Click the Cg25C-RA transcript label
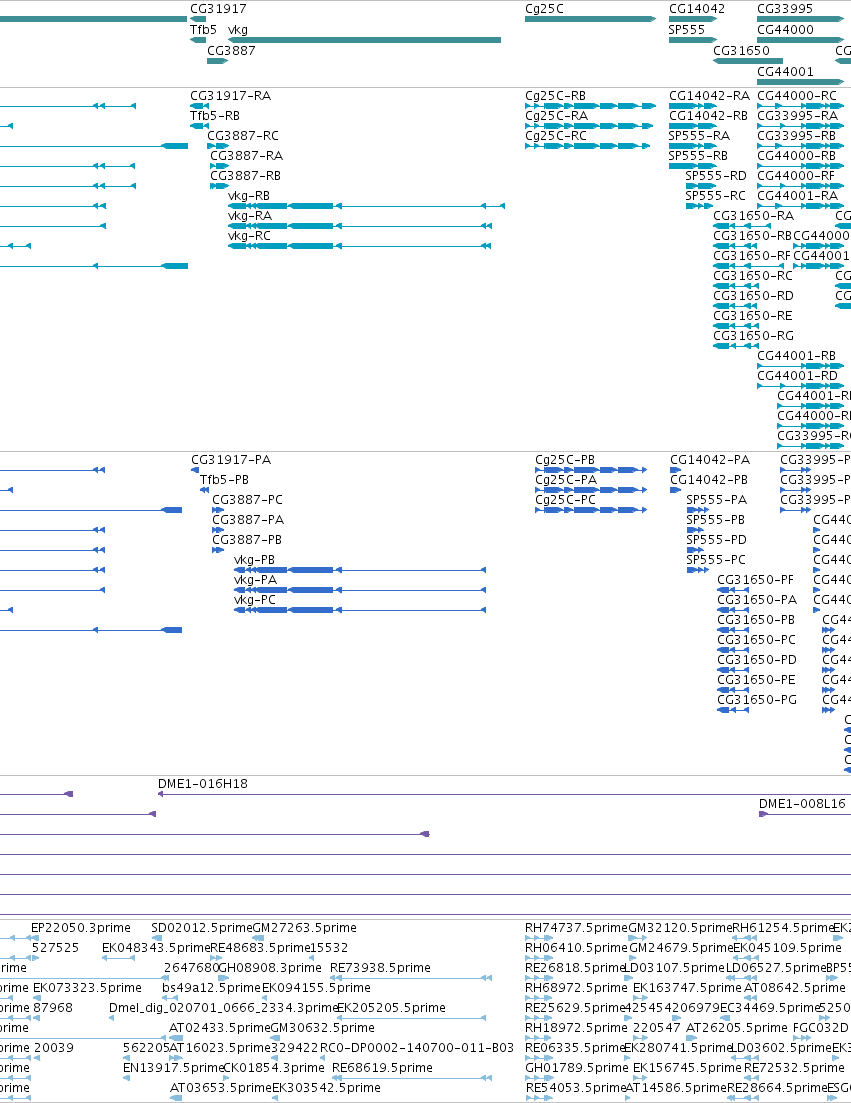This screenshot has width=851, height=1103. click(556, 115)
